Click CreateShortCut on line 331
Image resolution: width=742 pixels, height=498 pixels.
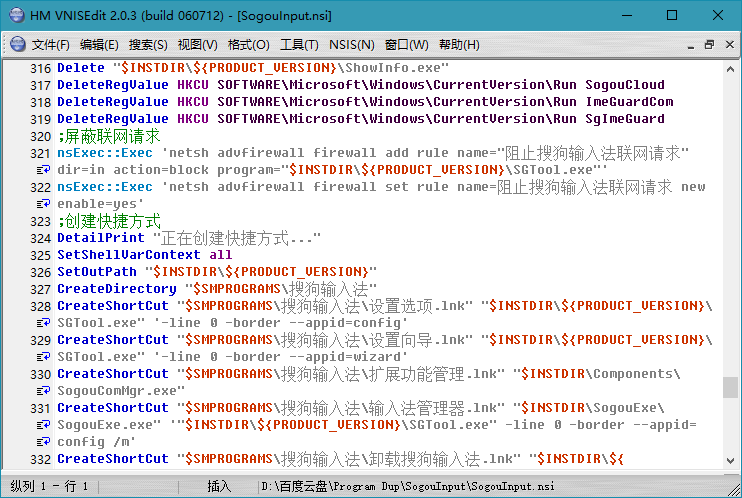[x=113, y=409]
